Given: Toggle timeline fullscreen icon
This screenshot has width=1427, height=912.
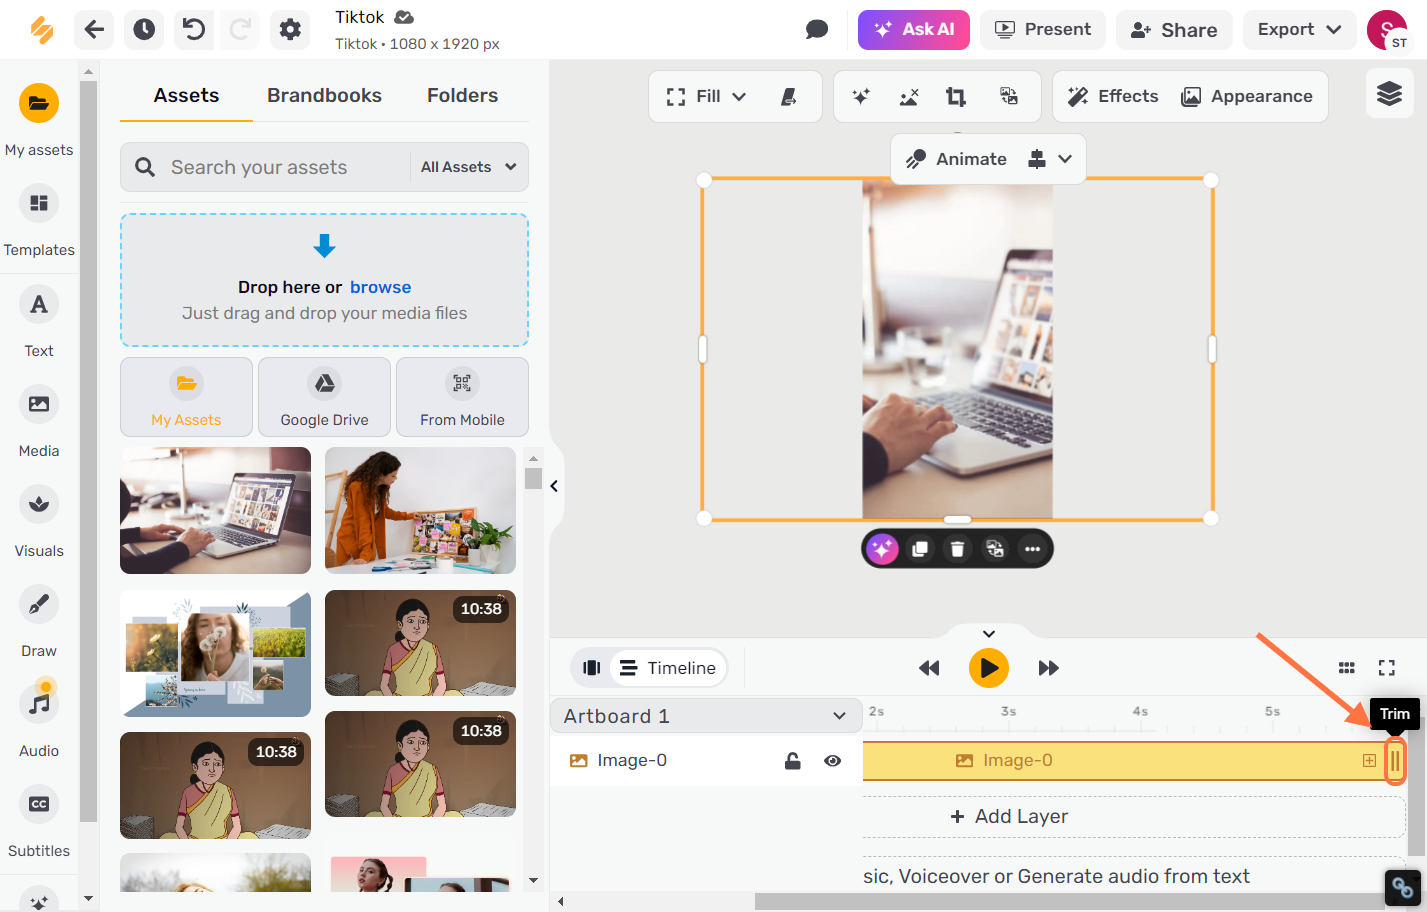Looking at the screenshot, I should (x=1387, y=668).
